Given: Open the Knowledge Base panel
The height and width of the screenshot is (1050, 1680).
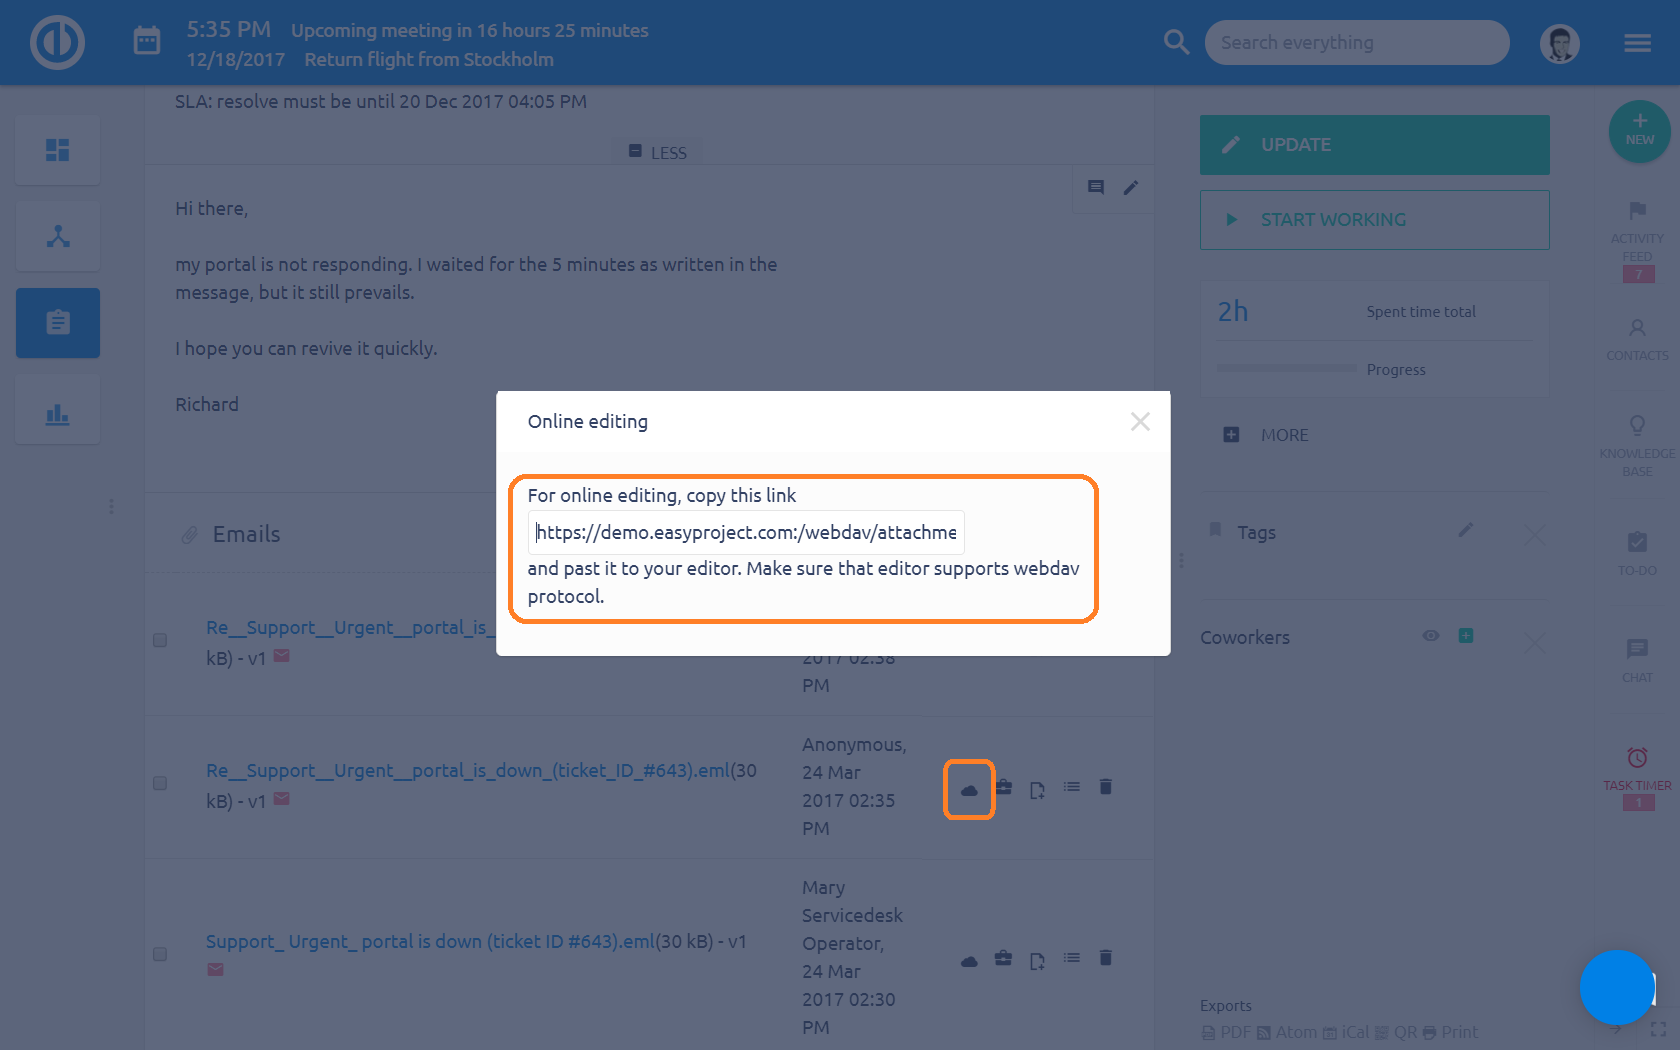Looking at the screenshot, I should (x=1637, y=446).
